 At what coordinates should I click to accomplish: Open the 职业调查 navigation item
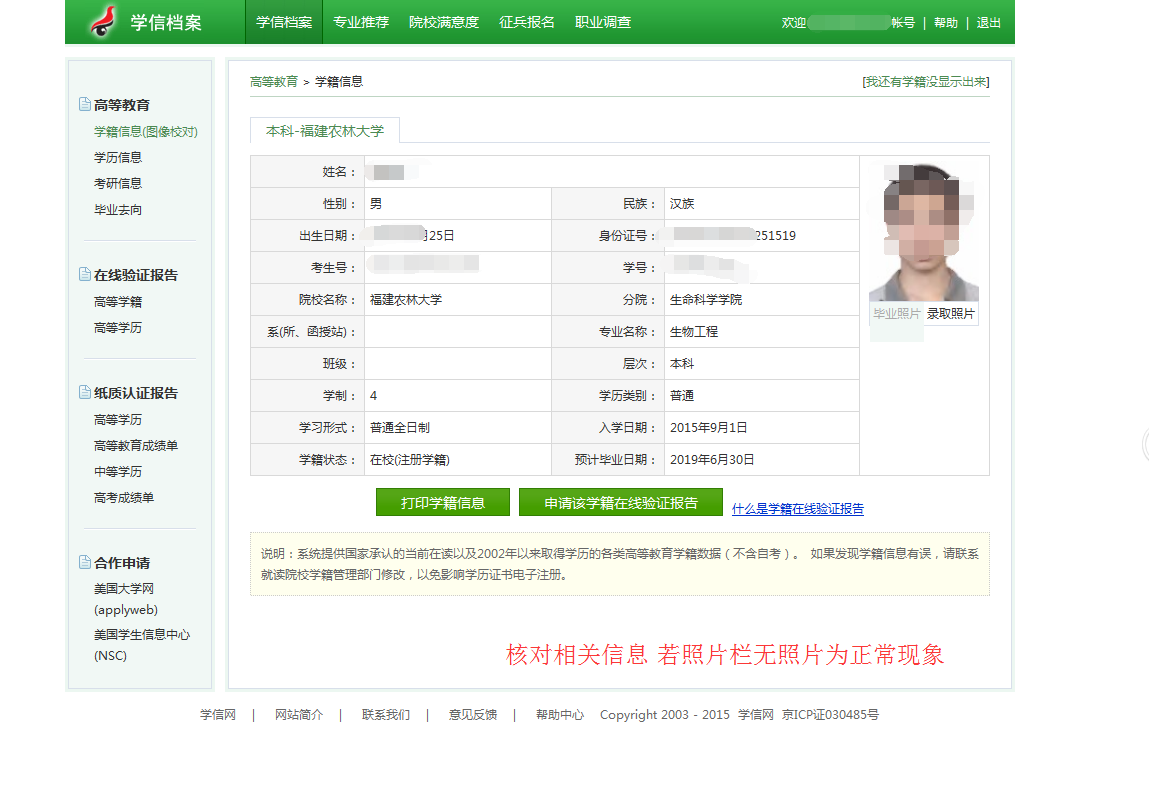pos(602,22)
